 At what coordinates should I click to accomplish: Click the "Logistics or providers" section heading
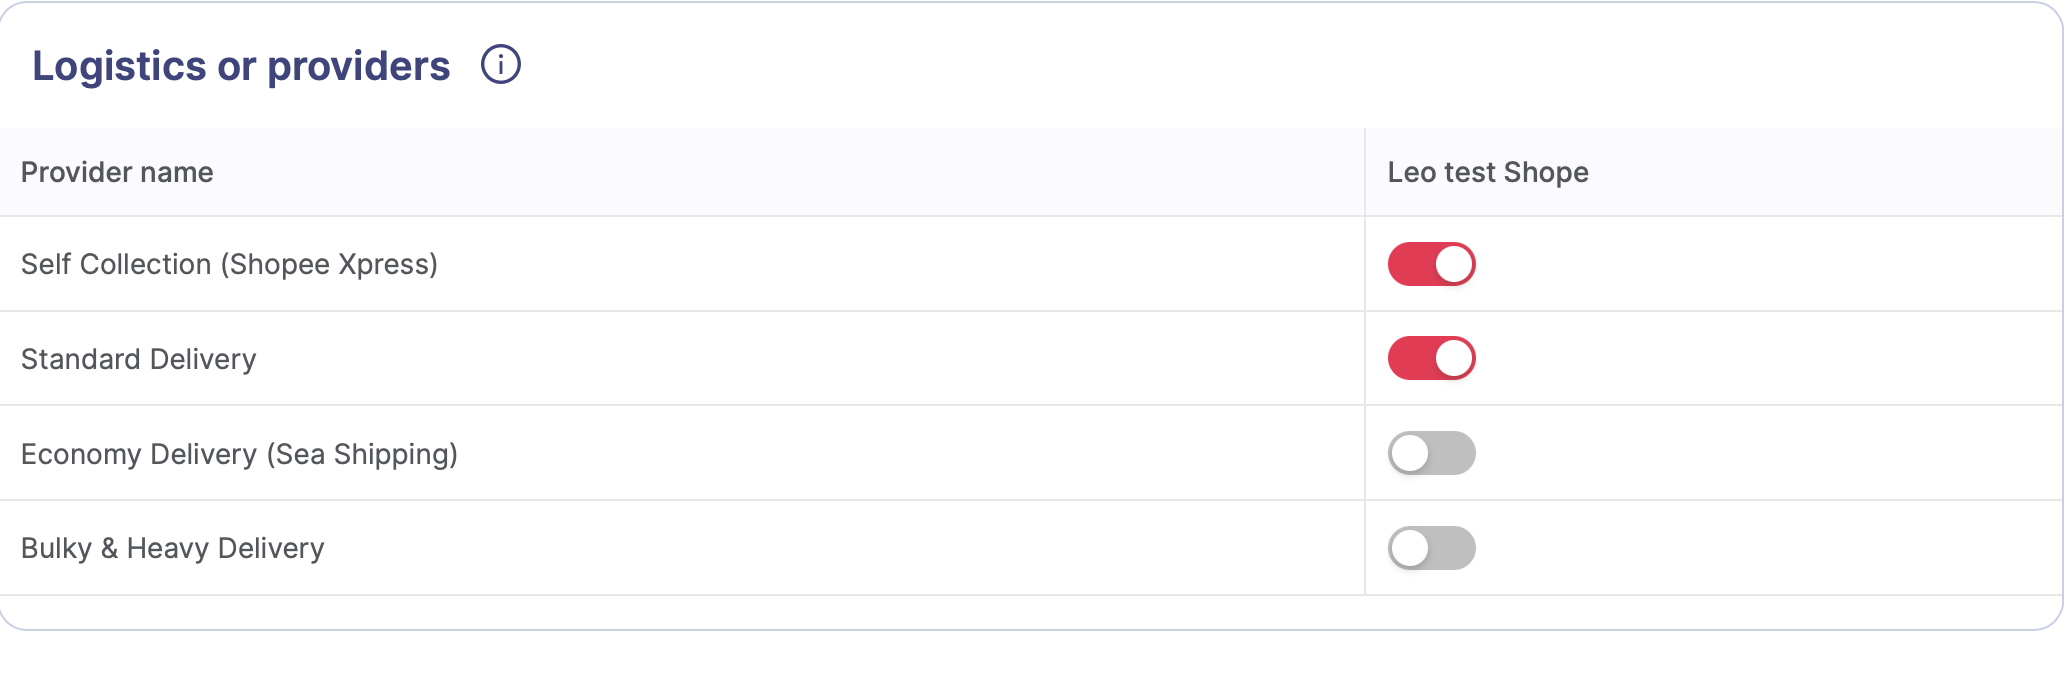pos(241,66)
